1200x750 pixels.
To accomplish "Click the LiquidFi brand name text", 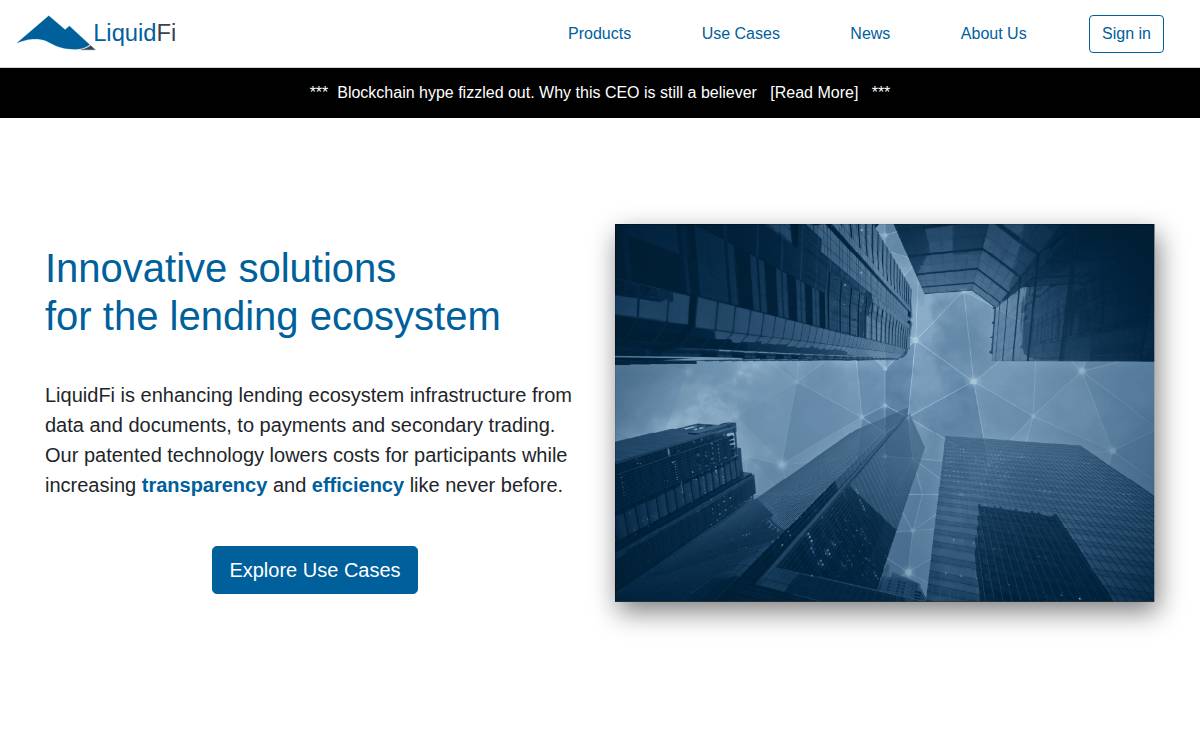I will click(x=135, y=33).
